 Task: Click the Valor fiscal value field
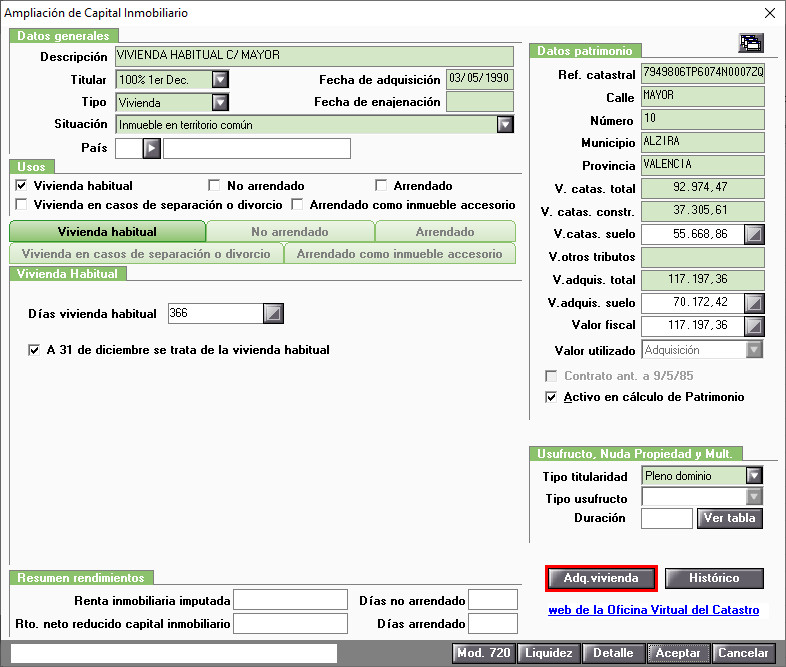click(693, 326)
